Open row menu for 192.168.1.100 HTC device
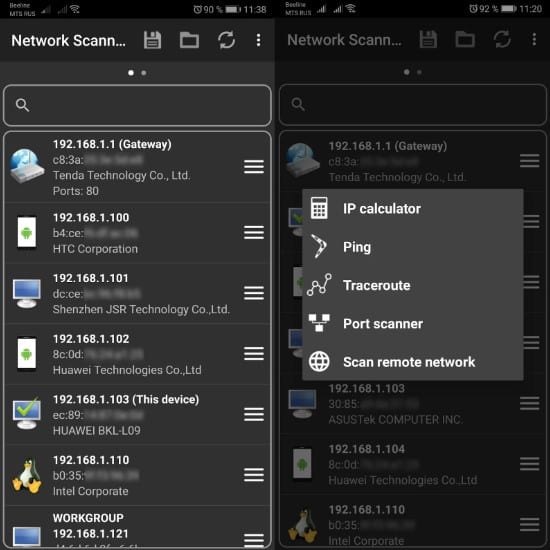 [x=254, y=232]
